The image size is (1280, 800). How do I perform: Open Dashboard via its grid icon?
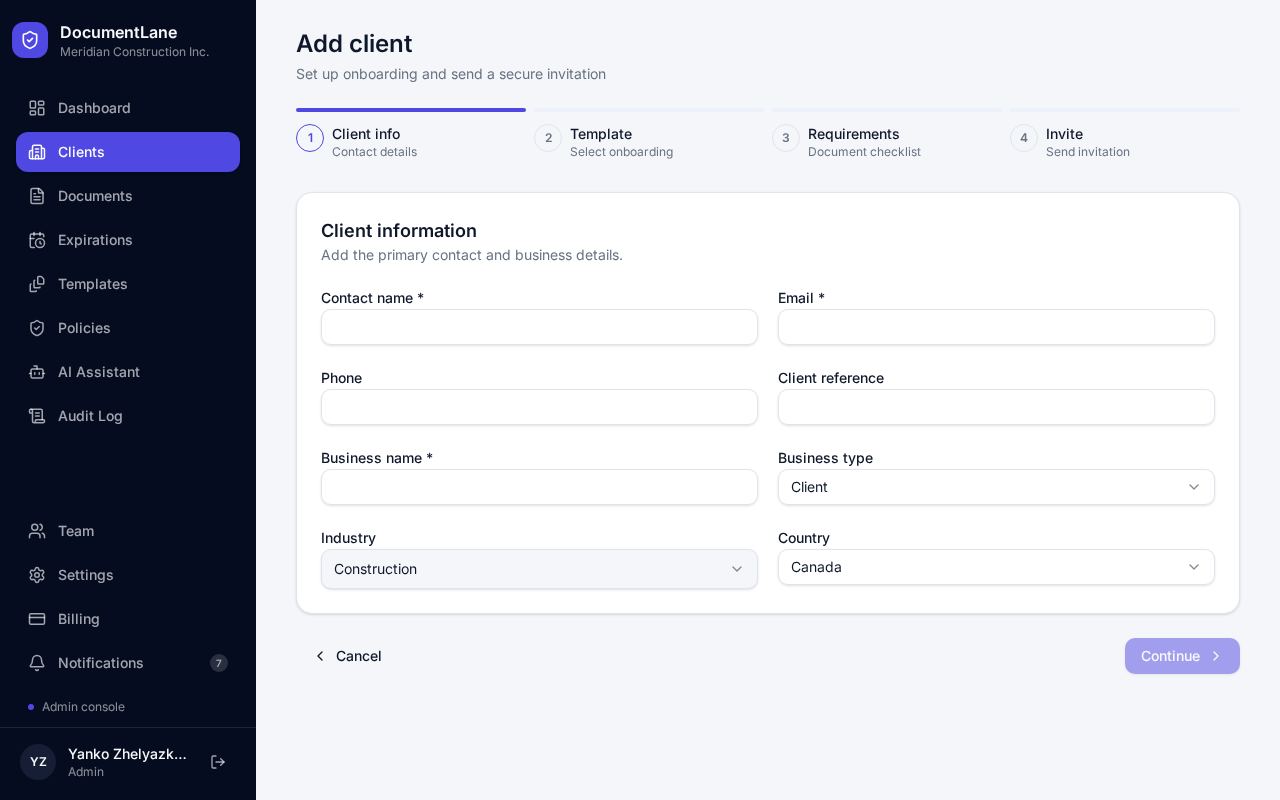(x=37, y=108)
